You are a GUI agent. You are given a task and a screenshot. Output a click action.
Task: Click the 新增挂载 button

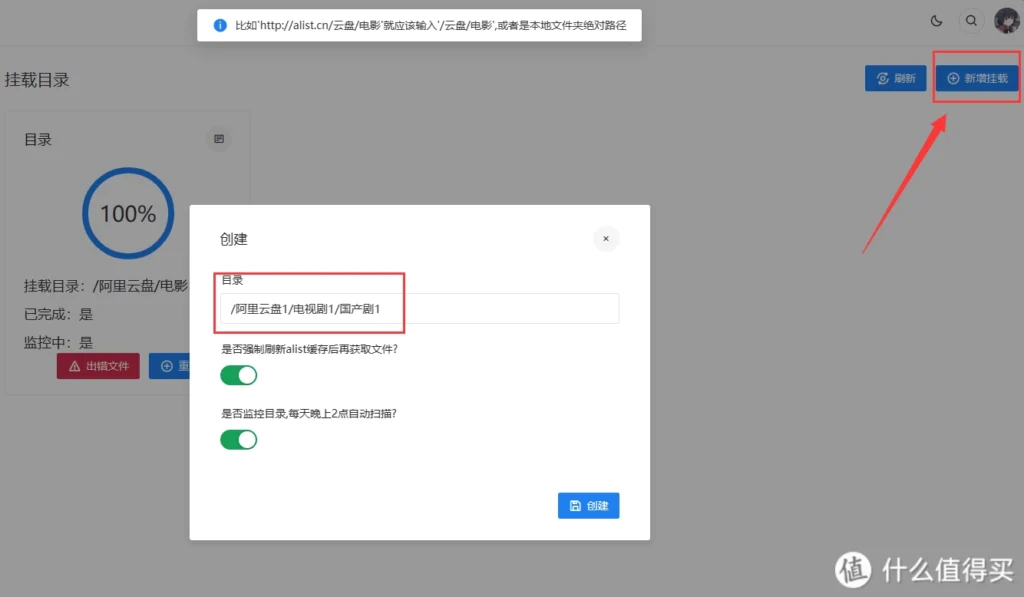977,78
